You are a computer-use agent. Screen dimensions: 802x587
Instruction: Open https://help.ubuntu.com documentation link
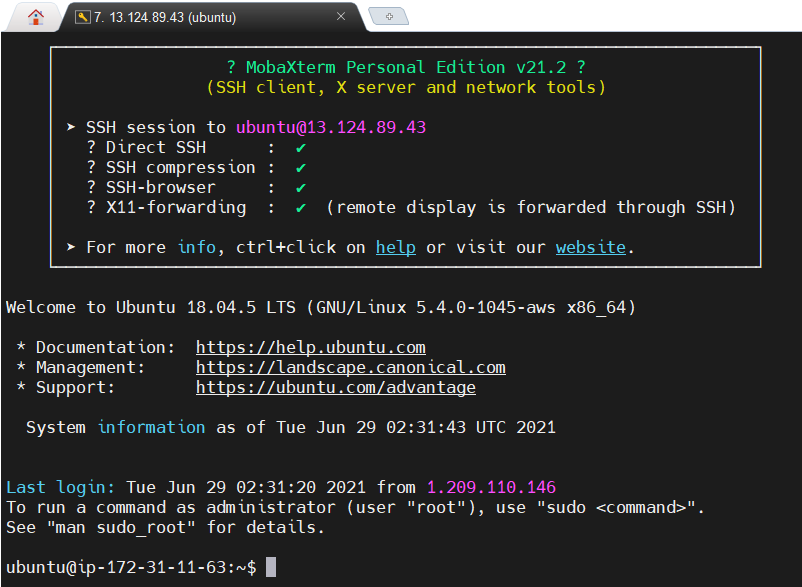310,348
